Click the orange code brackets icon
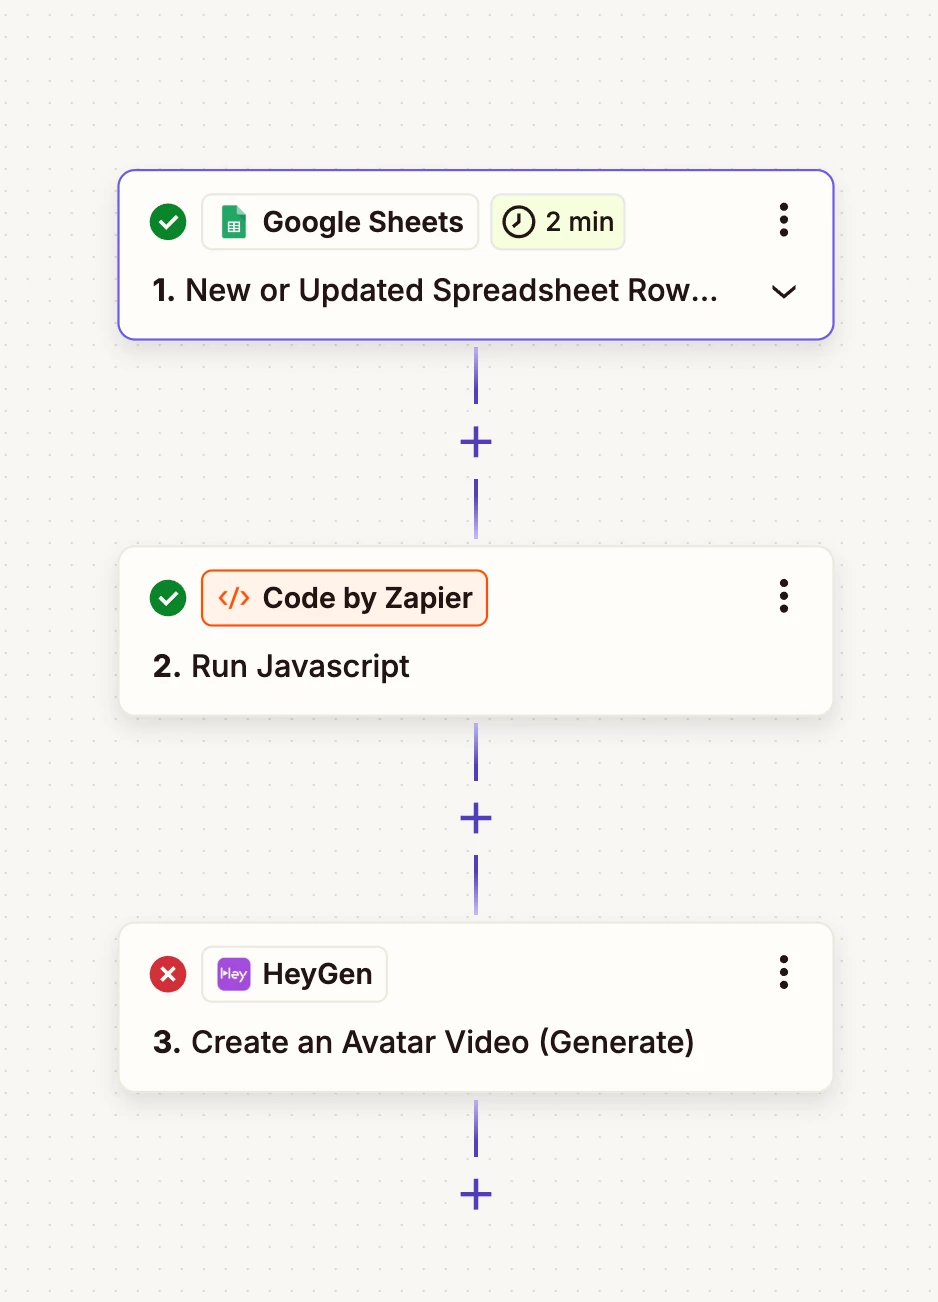This screenshot has height=1302, width=938. click(x=234, y=598)
